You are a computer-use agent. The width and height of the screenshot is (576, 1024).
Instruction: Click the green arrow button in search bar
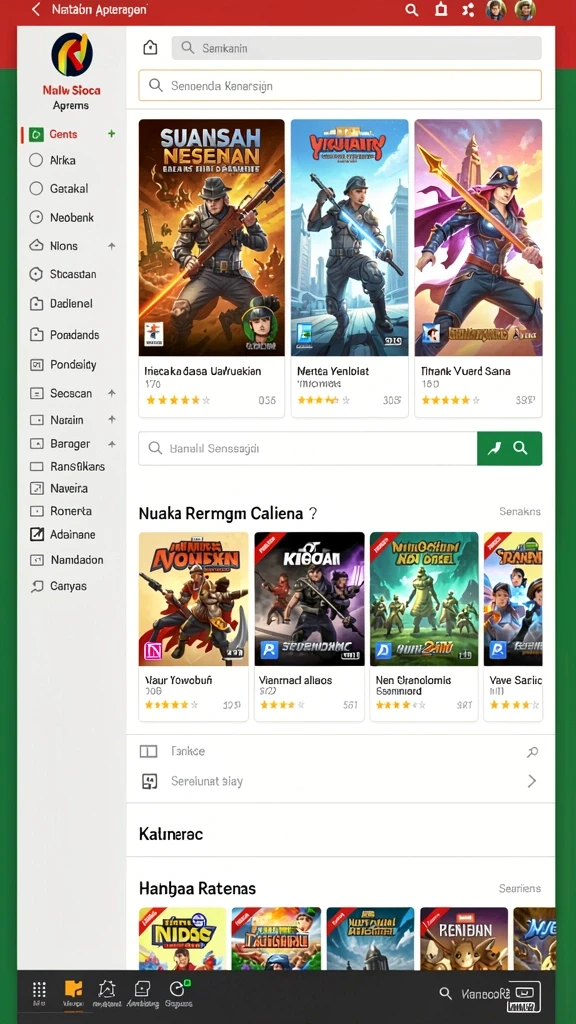(495, 448)
